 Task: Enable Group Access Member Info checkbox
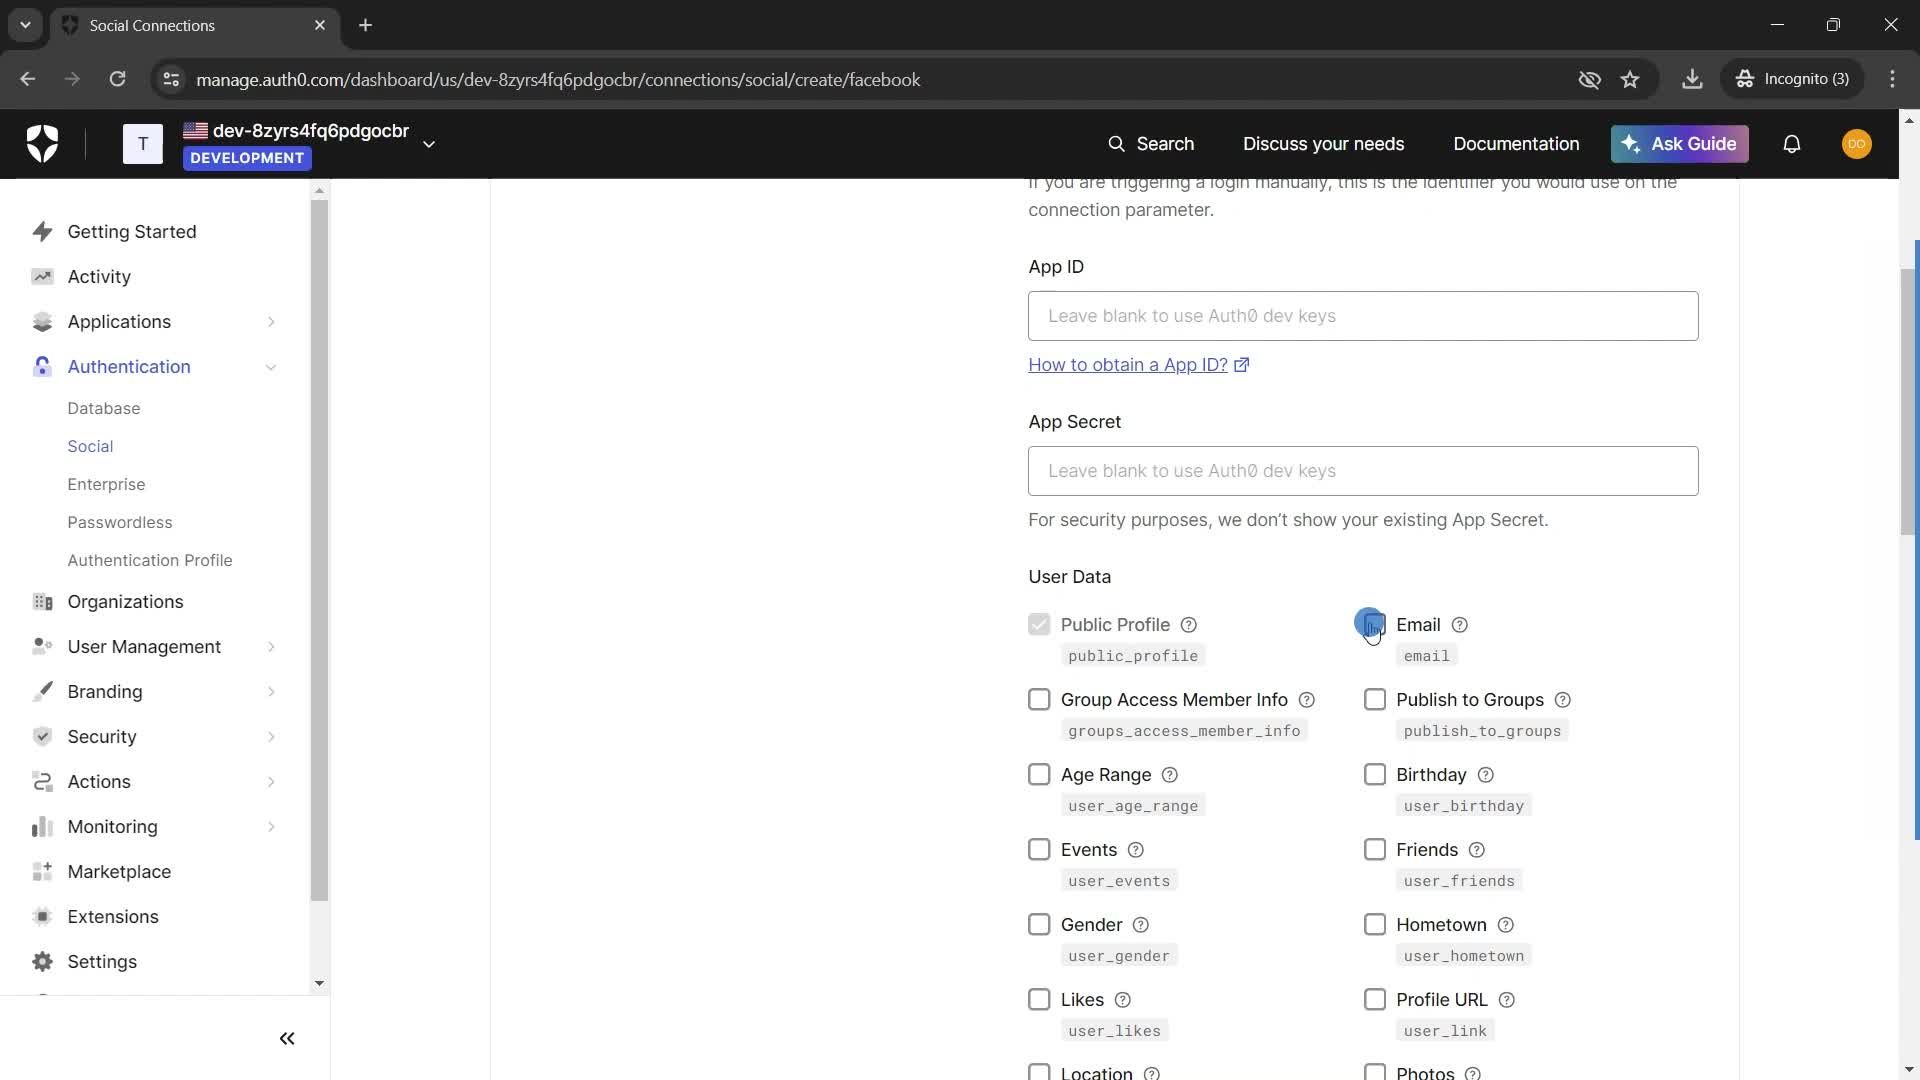[x=1039, y=700]
